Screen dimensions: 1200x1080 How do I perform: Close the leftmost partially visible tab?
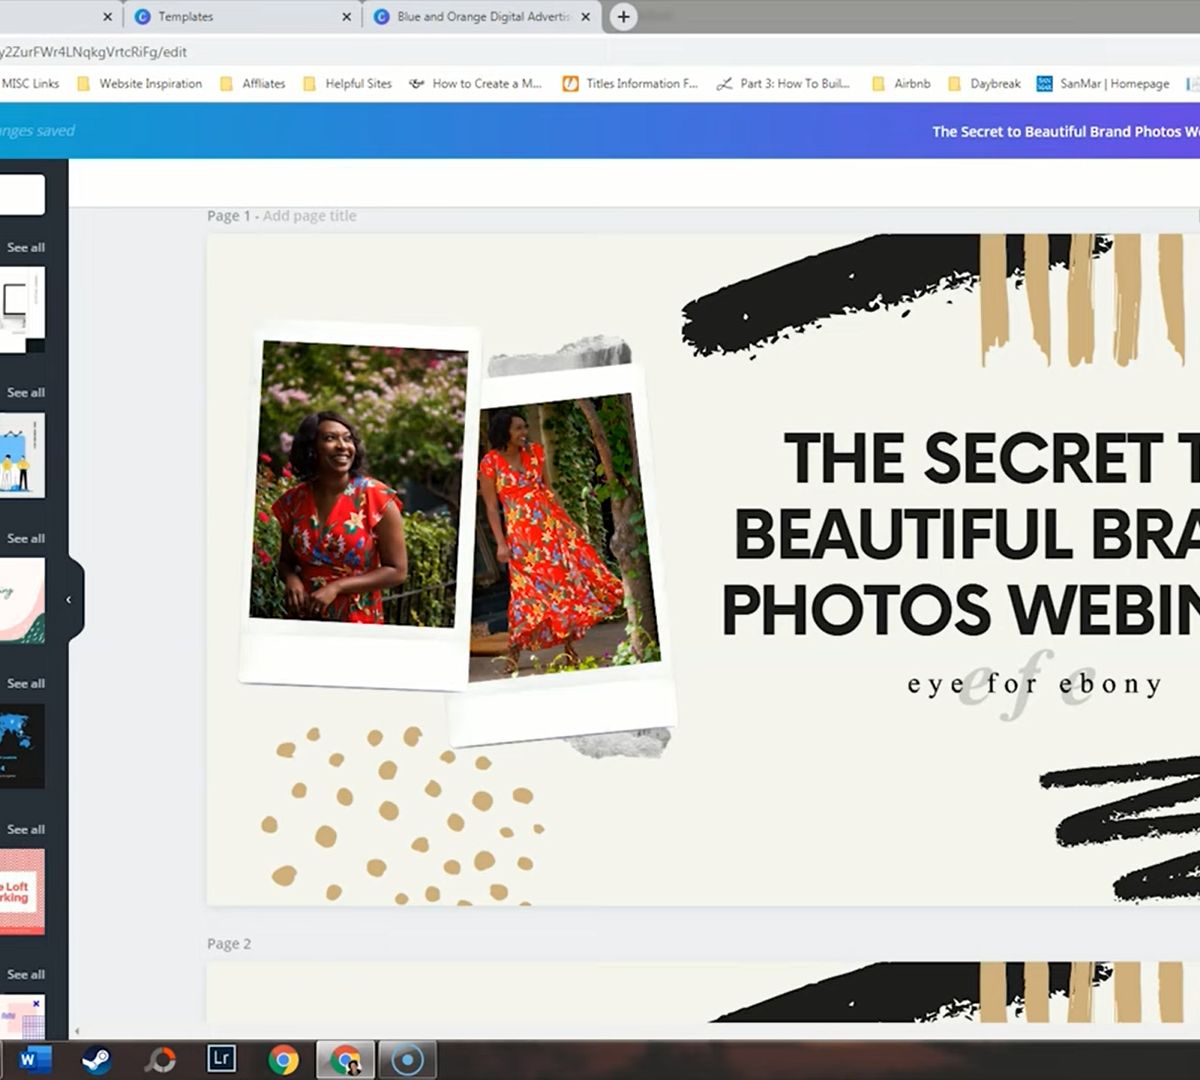pos(107,17)
